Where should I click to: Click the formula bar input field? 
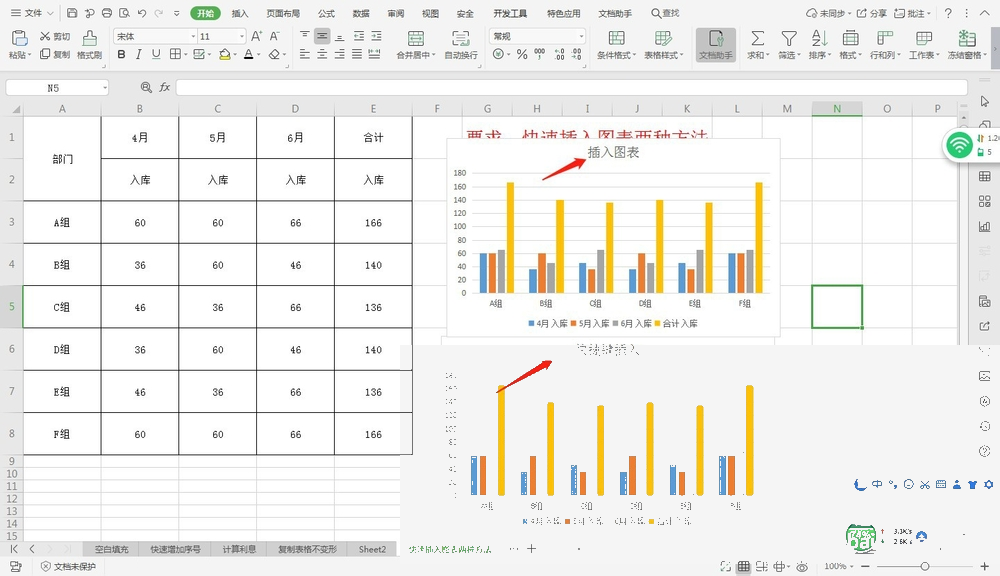[x=571, y=87]
